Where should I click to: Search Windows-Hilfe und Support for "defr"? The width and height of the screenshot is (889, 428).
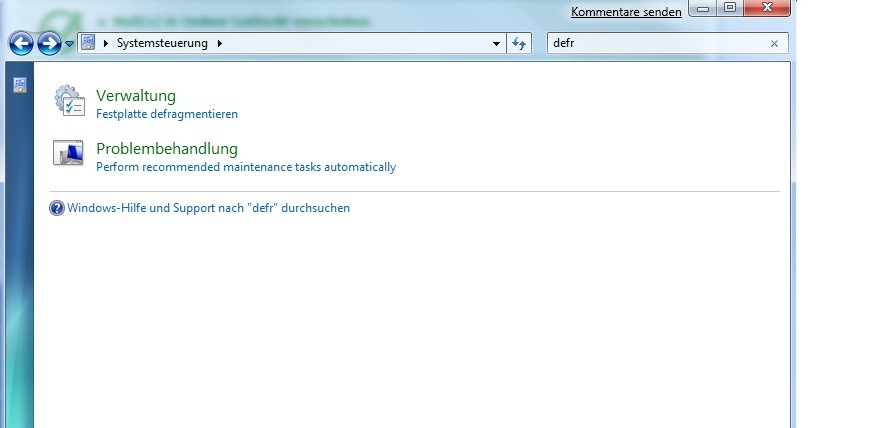(208, 208)
